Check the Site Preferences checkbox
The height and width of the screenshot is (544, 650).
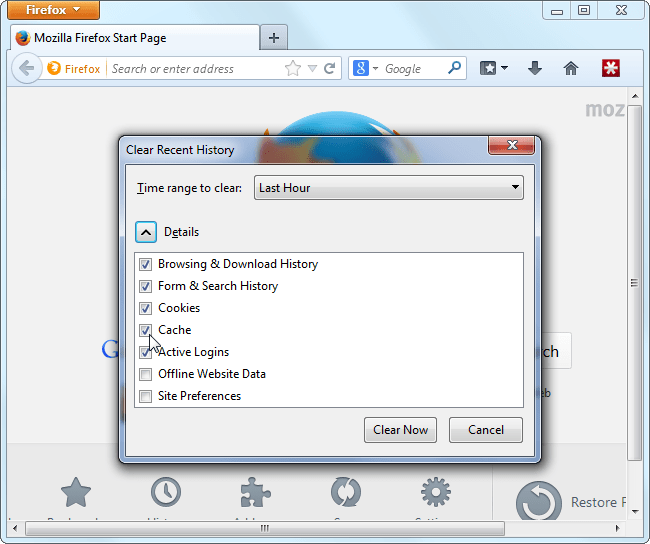[145, 396]
